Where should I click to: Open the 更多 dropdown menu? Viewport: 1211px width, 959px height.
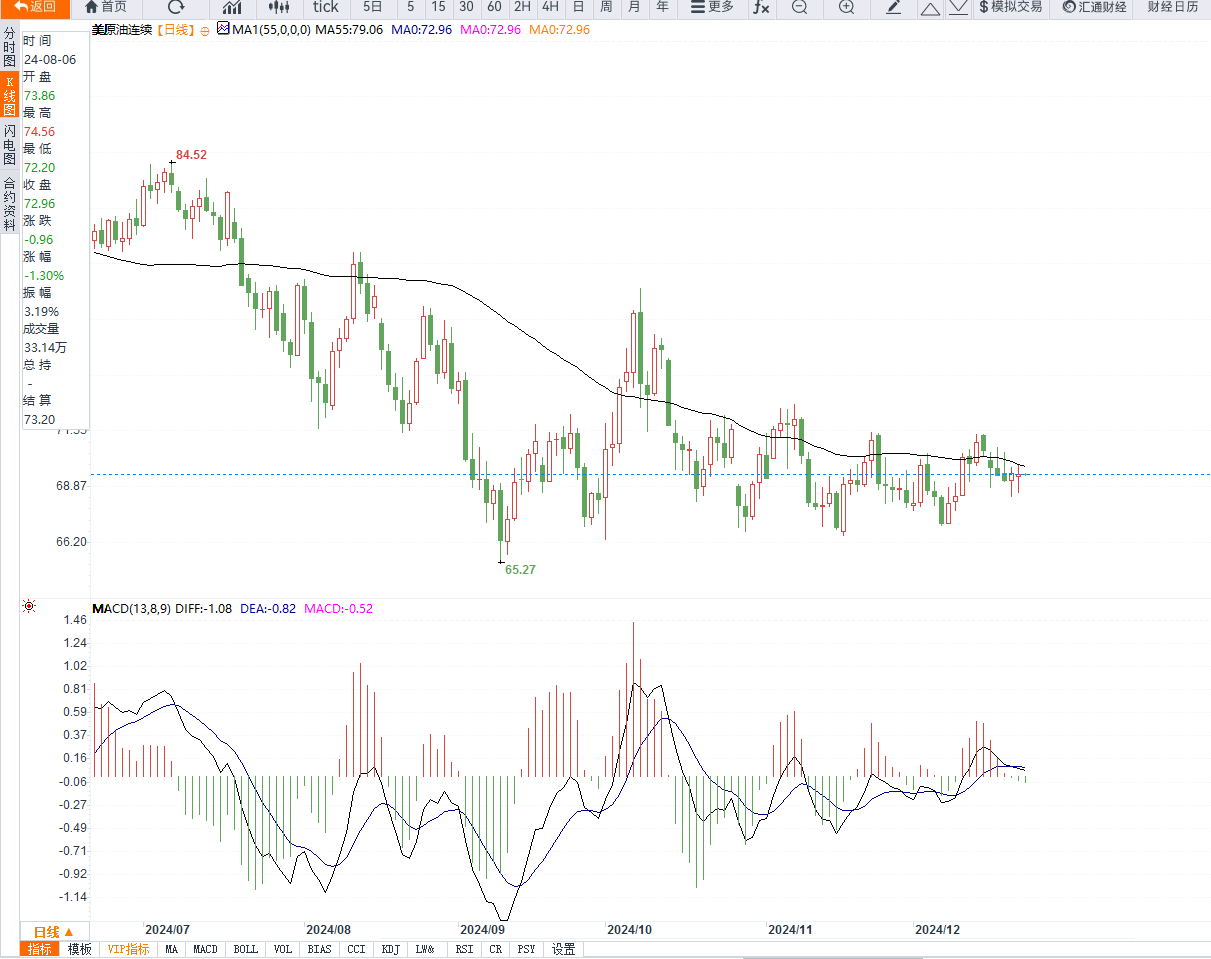712,7
